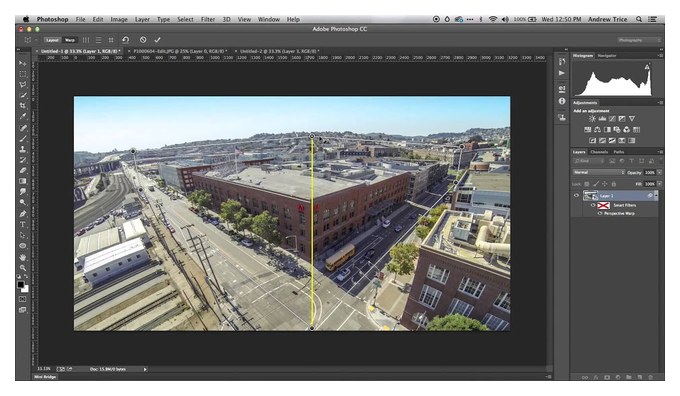Switch perspective warp to Warp mode
The height and width of the screenshot is (396, 680).
(x=69, y=40)
